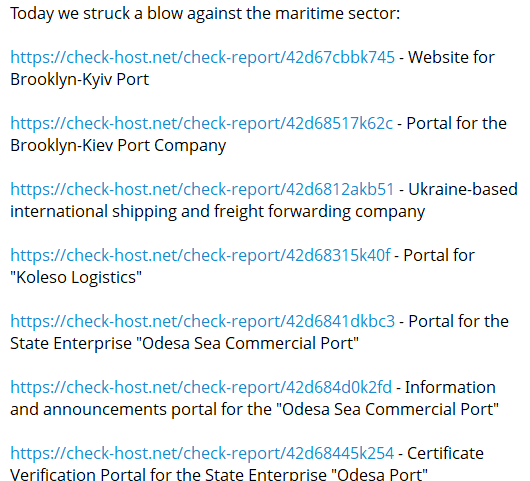530x481 pixels.
Task: Open the check-report link ending 42d6841dkbc3
Action: click(x=202, y=321)
